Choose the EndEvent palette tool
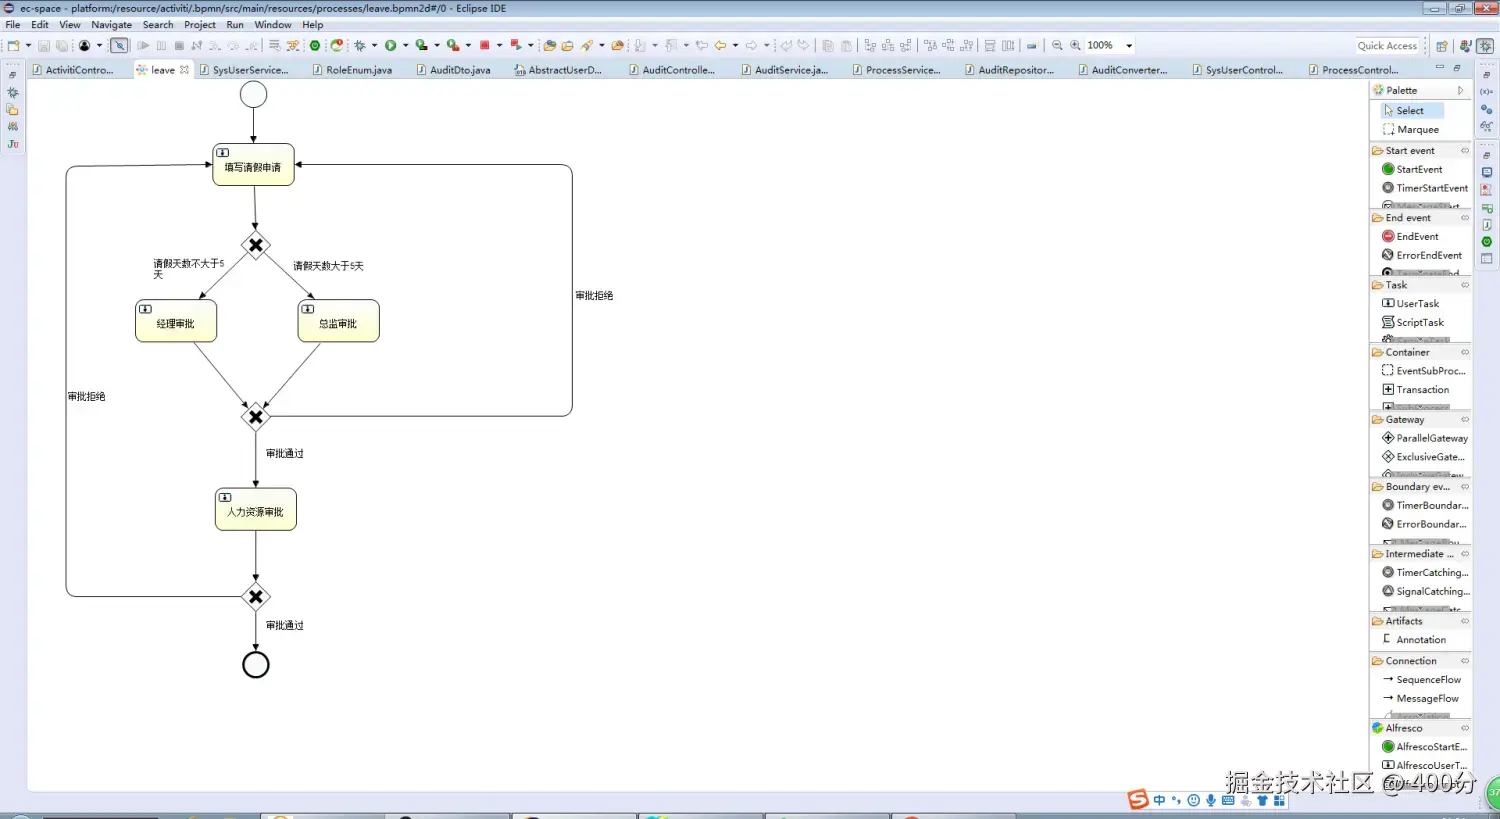This screenshot has height=819, width=1500. 1410,236
